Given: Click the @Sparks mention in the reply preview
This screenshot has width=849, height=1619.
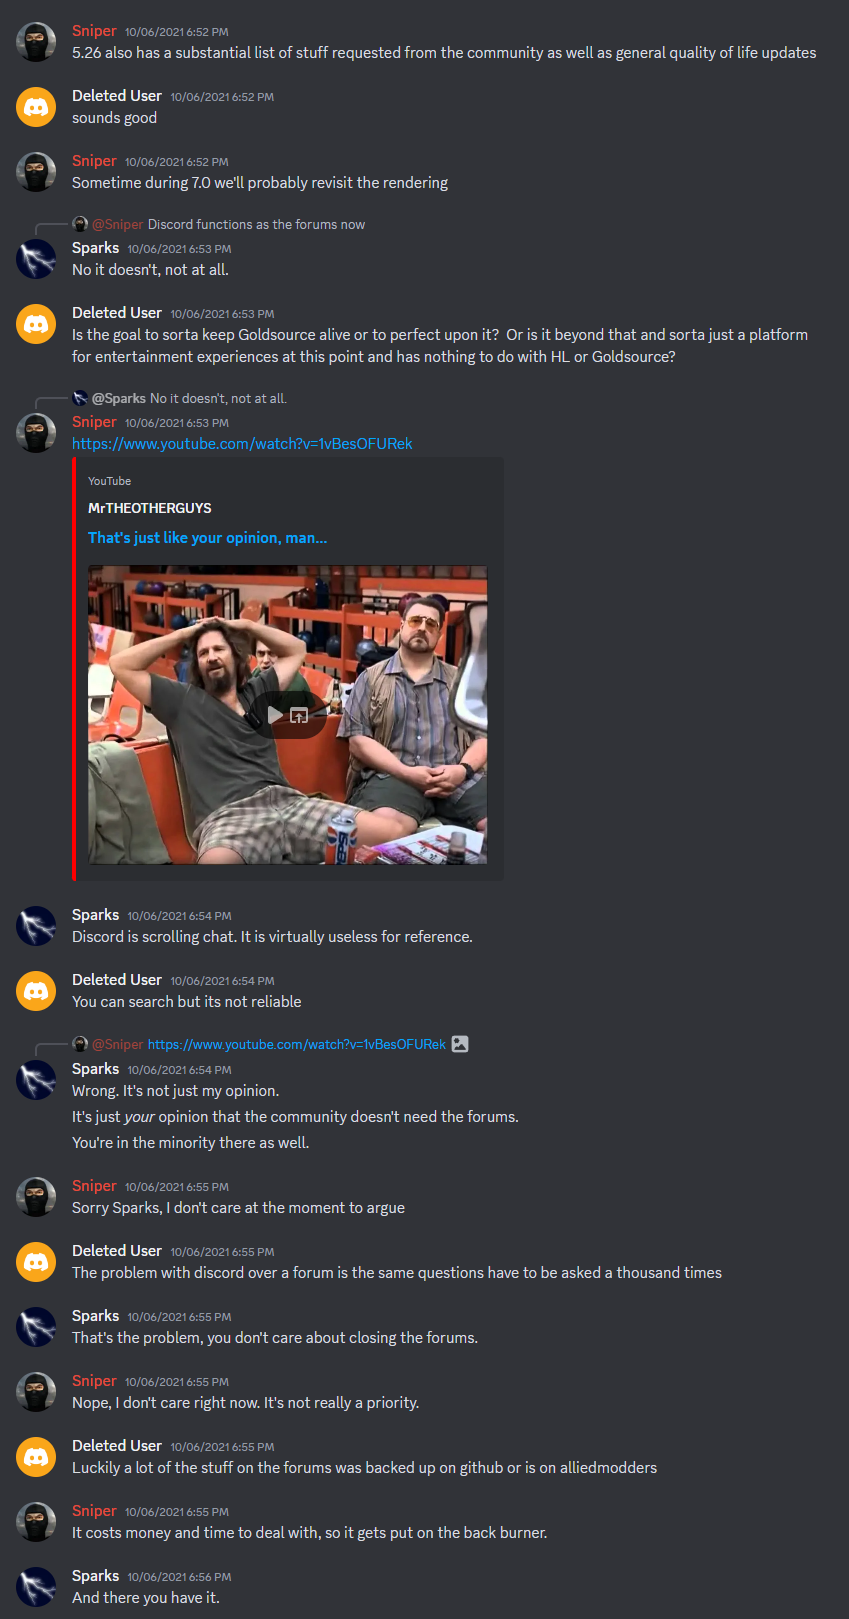Looking at the screenshot, I should (119, 398).
